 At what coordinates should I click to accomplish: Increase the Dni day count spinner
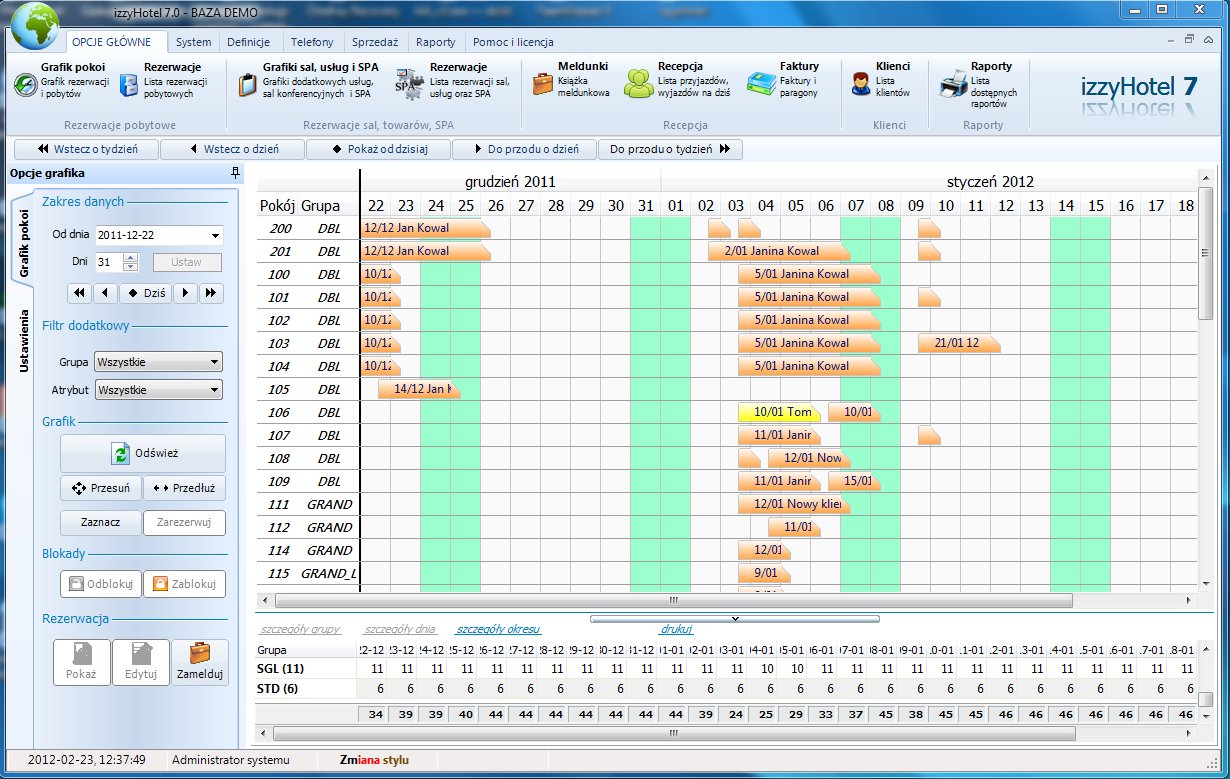pos(130,258)
